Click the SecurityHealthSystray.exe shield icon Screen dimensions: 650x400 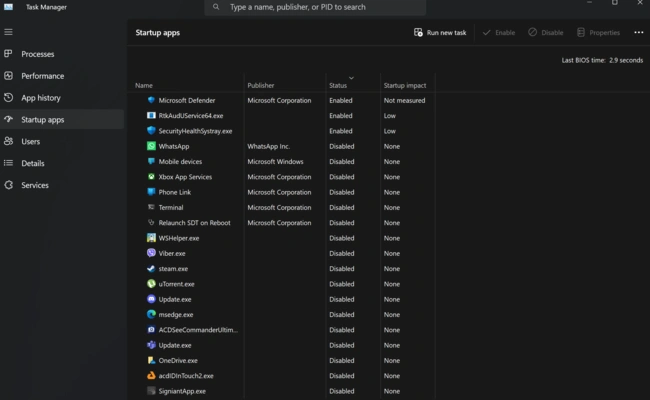[151, 131]
